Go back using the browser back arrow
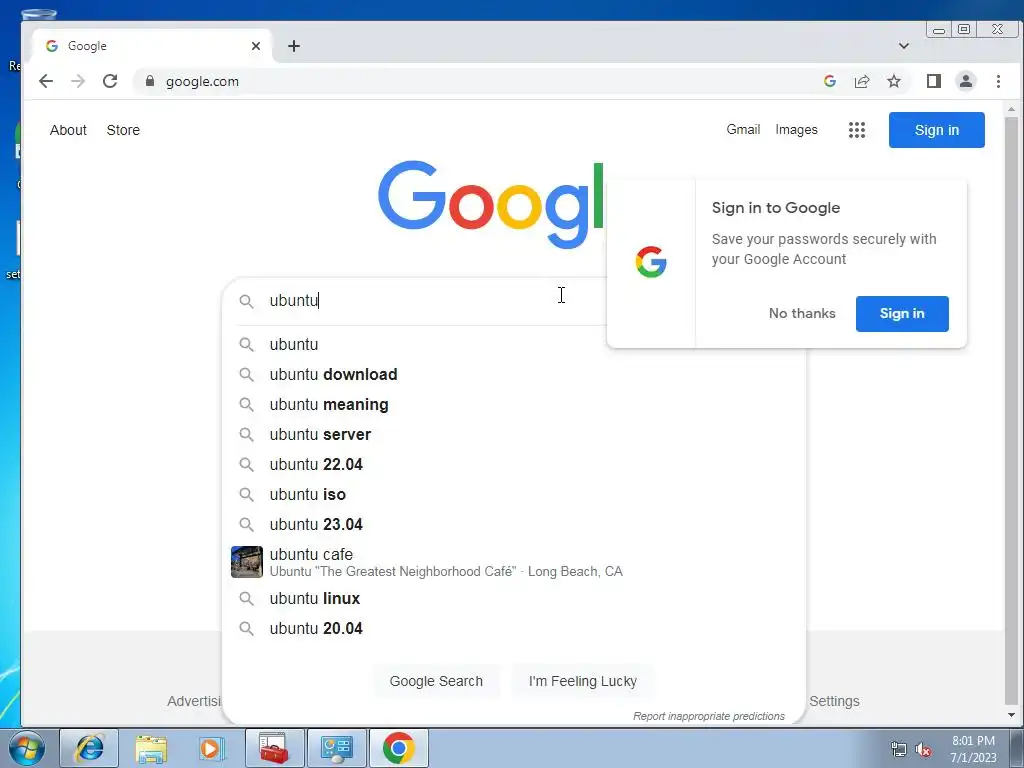The width and height of the screenshot is (1024, 768). click(46, 81)
